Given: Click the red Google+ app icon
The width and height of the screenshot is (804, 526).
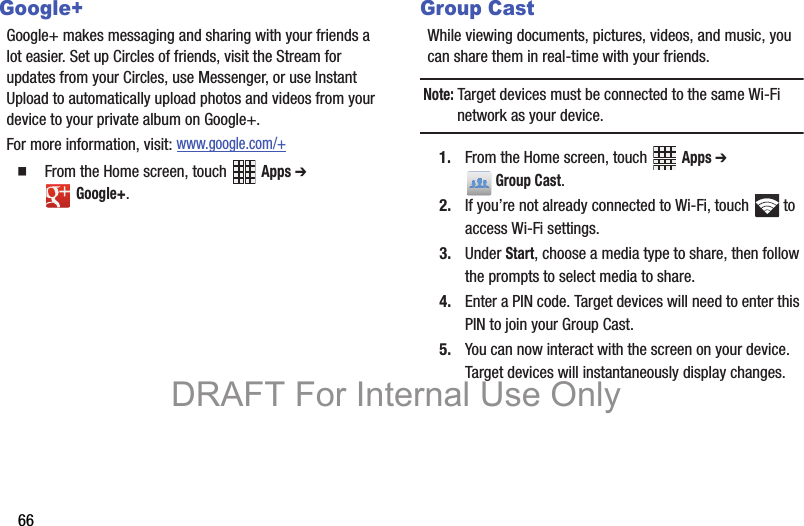Looking at the screenshot, I should pos(58,196).
